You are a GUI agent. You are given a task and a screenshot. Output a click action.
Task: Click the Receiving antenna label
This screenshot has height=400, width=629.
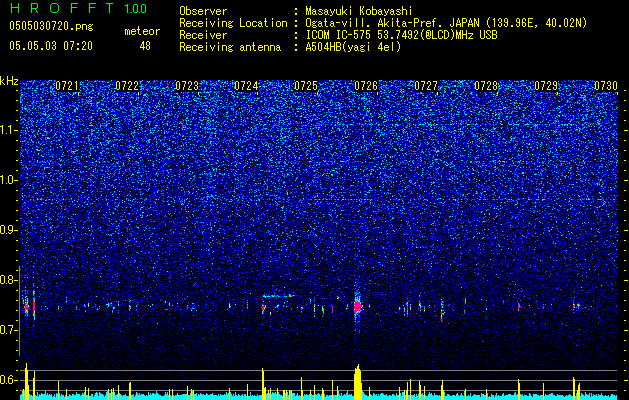point(230,47)
